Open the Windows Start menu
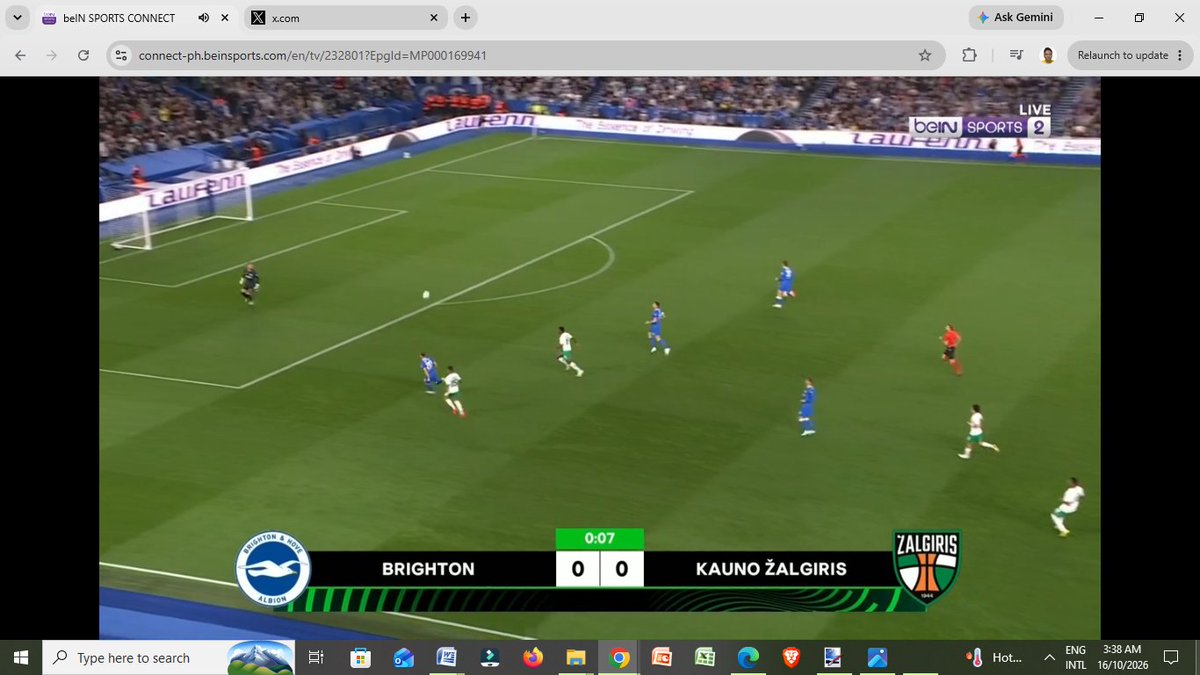The width and height of the screenshot is (1200, 675). (x=21, y=657)
